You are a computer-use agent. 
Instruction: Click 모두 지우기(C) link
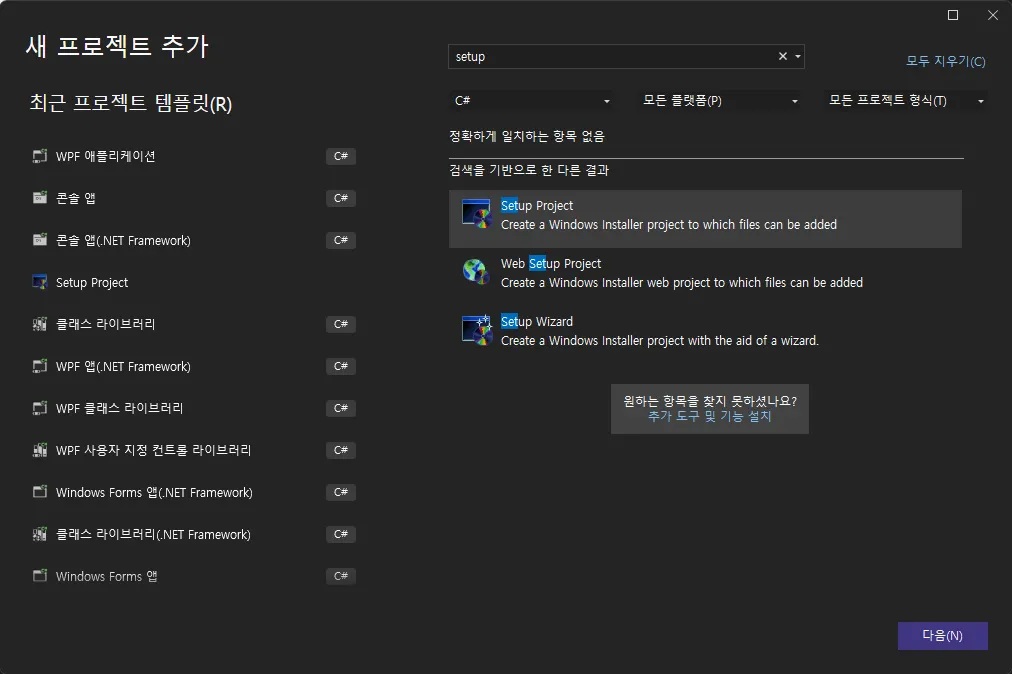(x=946, y=61)
